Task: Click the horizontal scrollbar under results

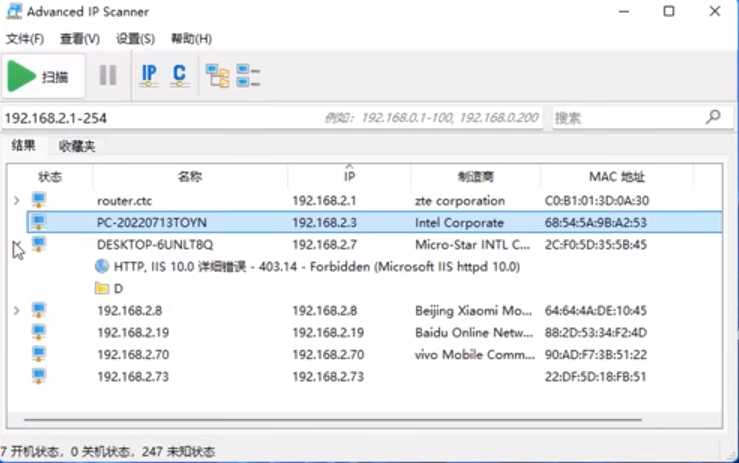Action: coord(333,419)
